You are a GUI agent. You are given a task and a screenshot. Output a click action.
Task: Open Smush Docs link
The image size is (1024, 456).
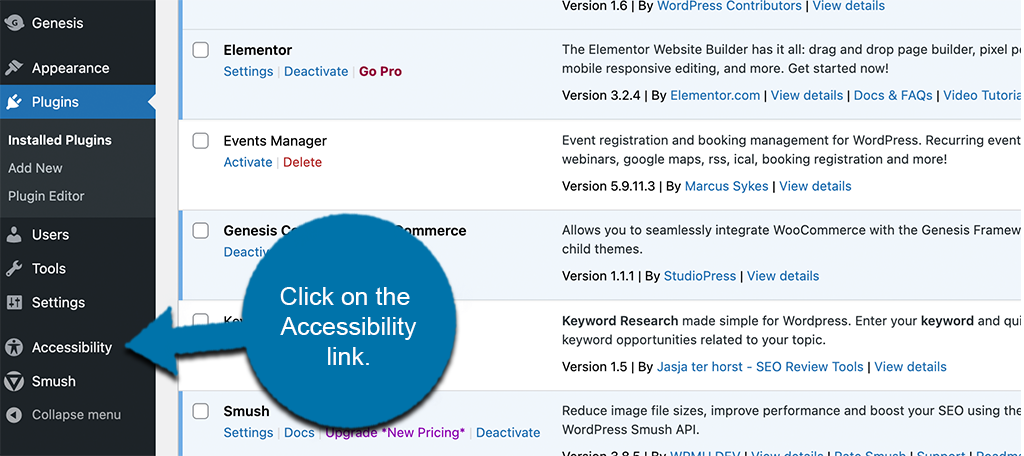coord(299,432)
